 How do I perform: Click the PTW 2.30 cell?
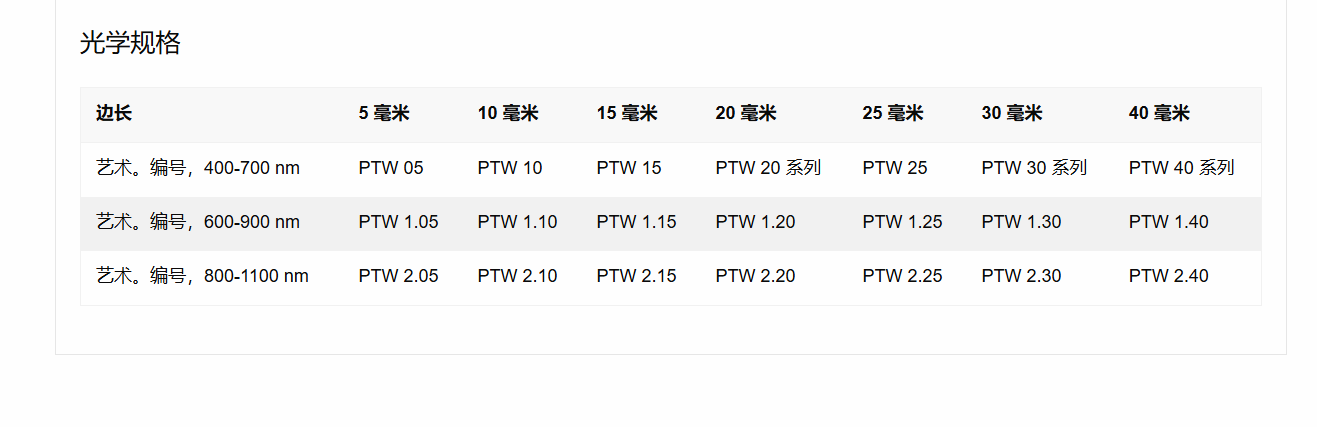[x=1022, y=276]
